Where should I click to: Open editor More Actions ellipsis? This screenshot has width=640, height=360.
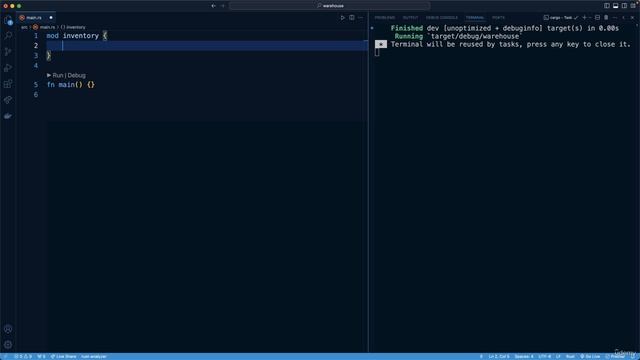(361, 18)
